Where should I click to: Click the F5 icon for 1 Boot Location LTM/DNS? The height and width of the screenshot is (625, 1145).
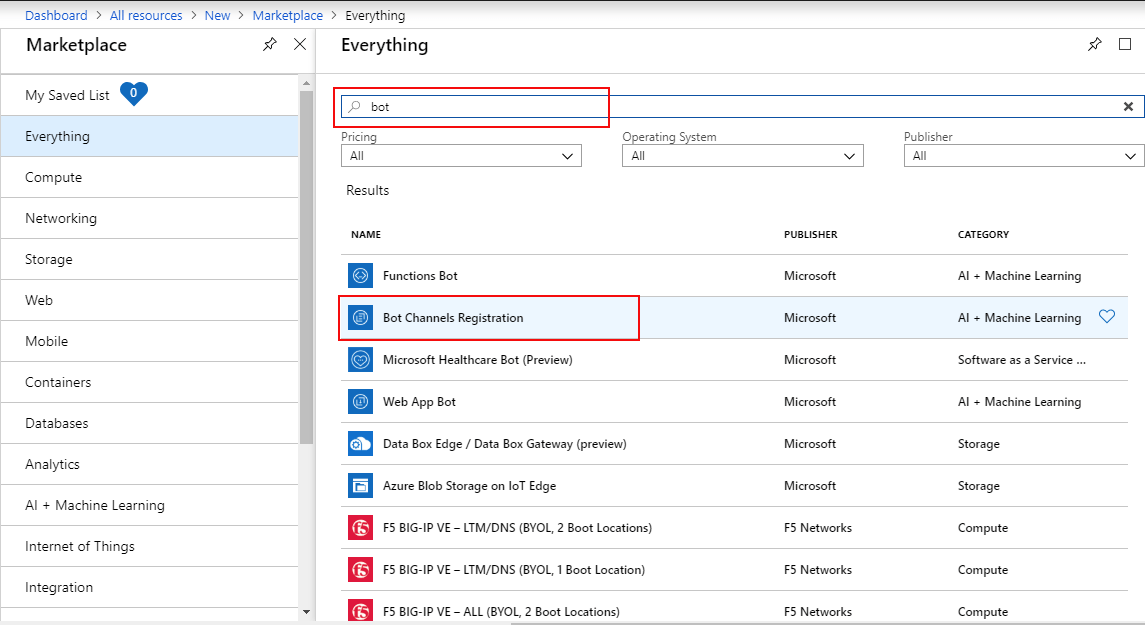click(361, 570)
